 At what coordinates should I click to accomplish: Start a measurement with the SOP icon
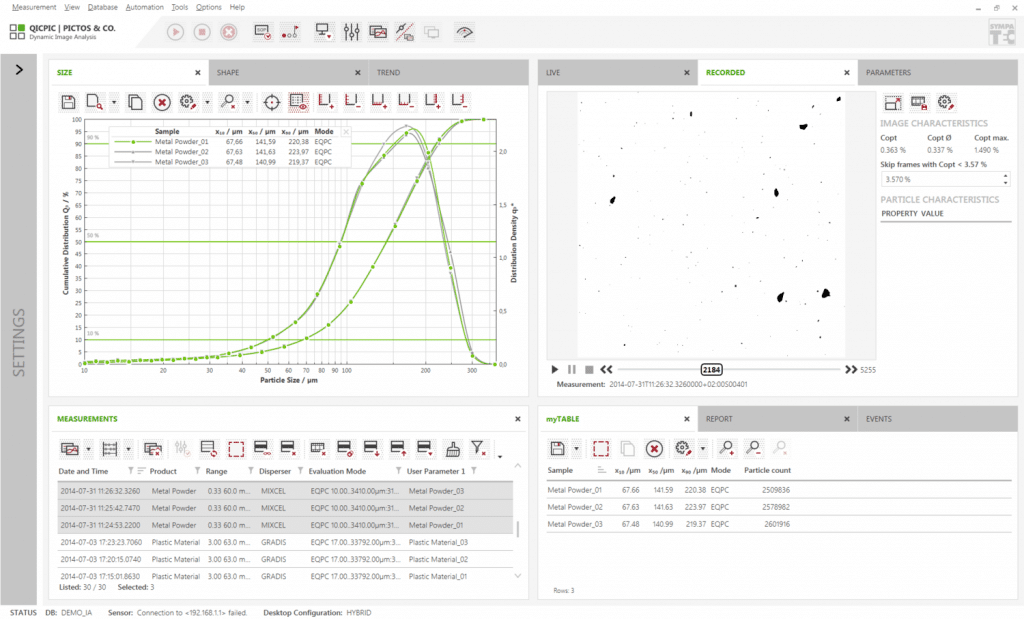pos(261,32)
